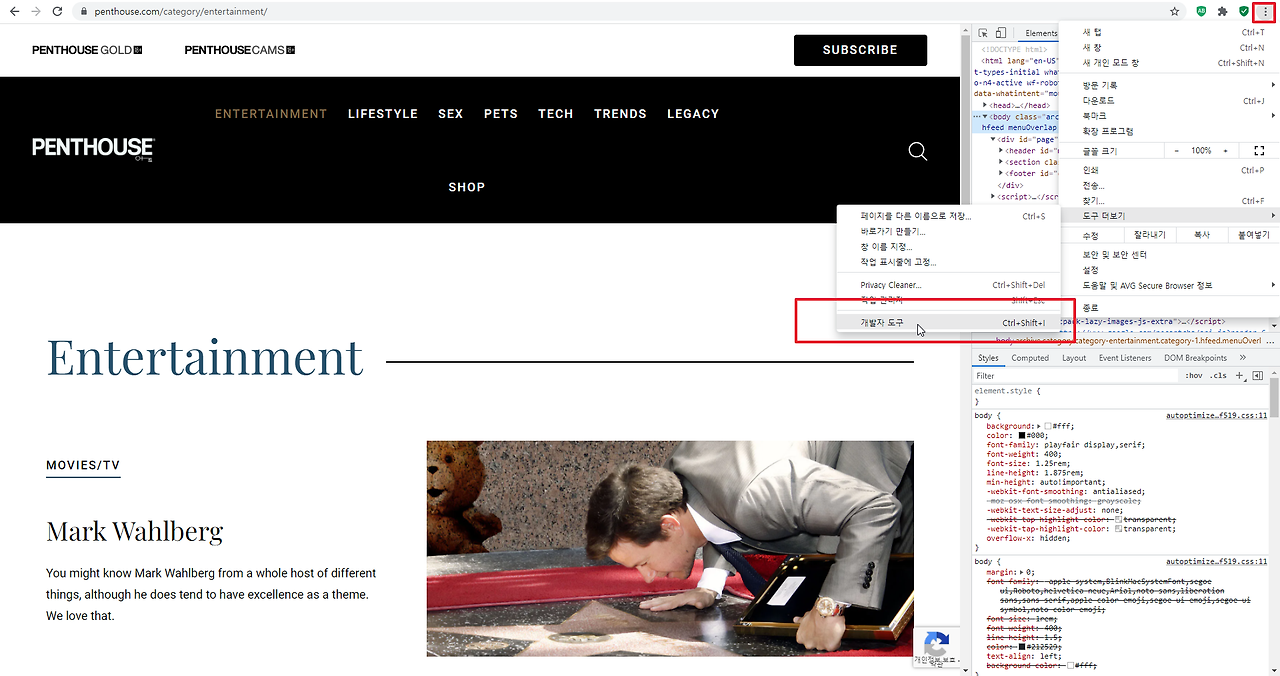Click the Styles Filter input field
This screenshot has height=676, width=1280.
point(1075,376)
